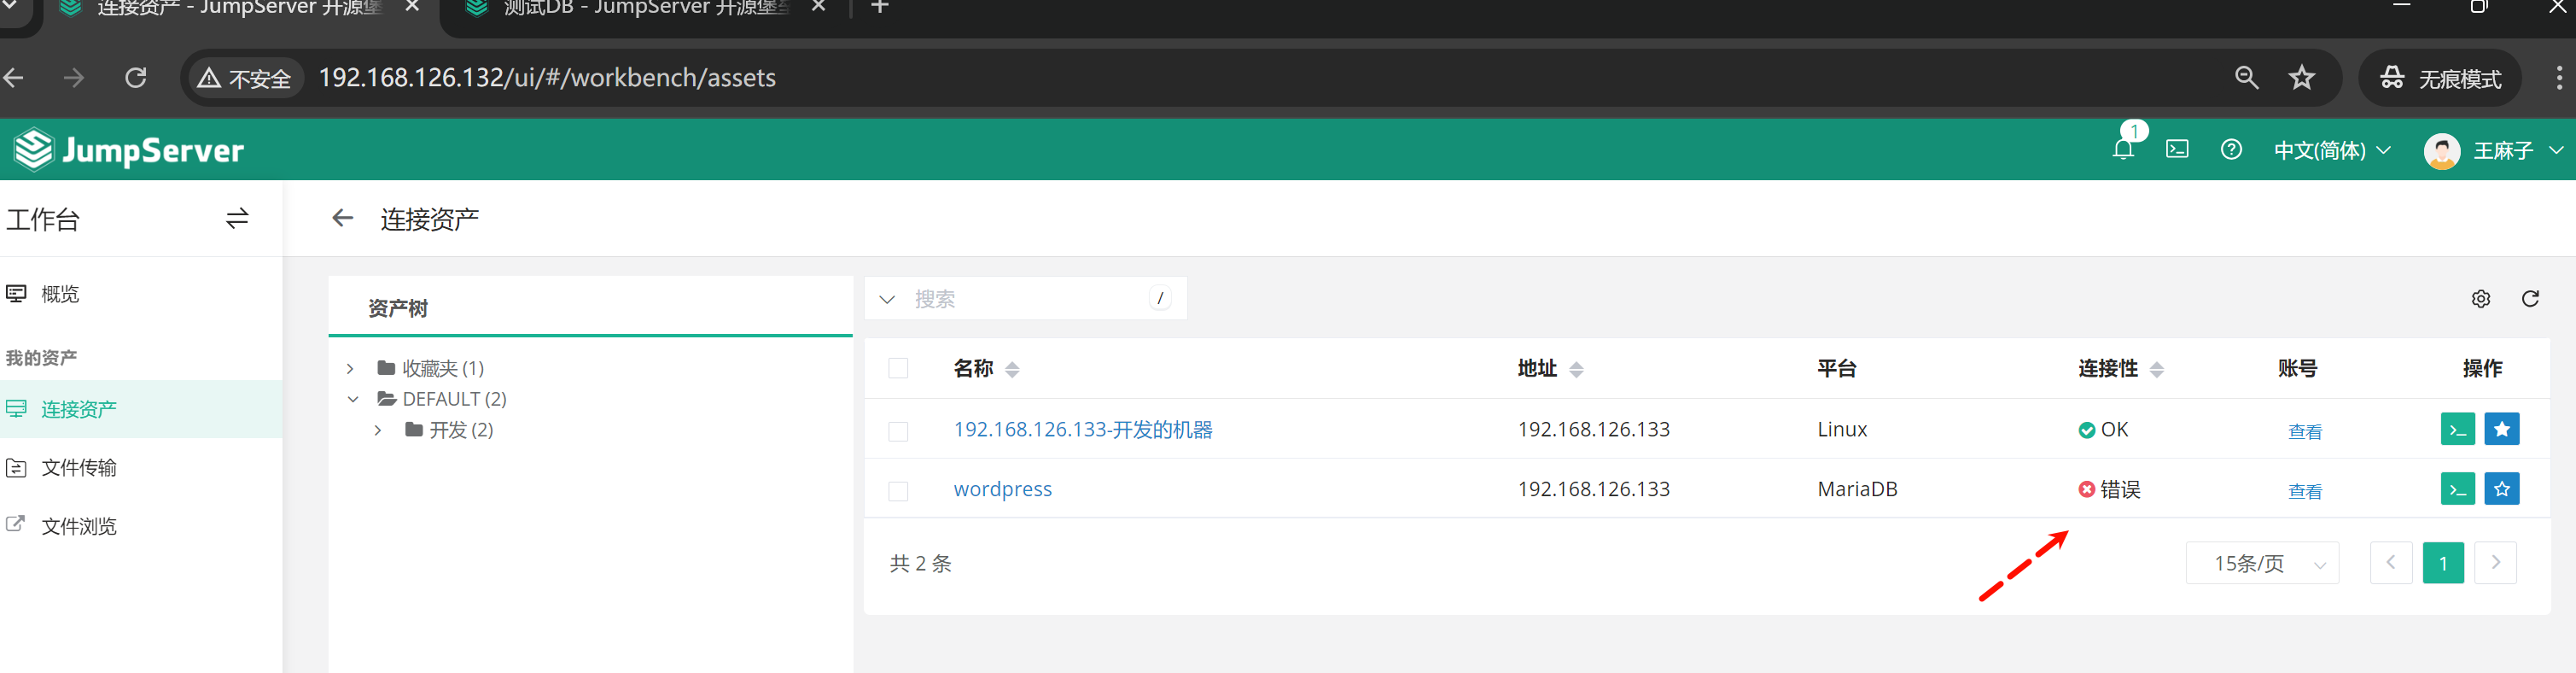Image resolution: width=2576 pixels, height=673 pixels.
Task: Open the notification bell icon
Action: coord(2122,150)
